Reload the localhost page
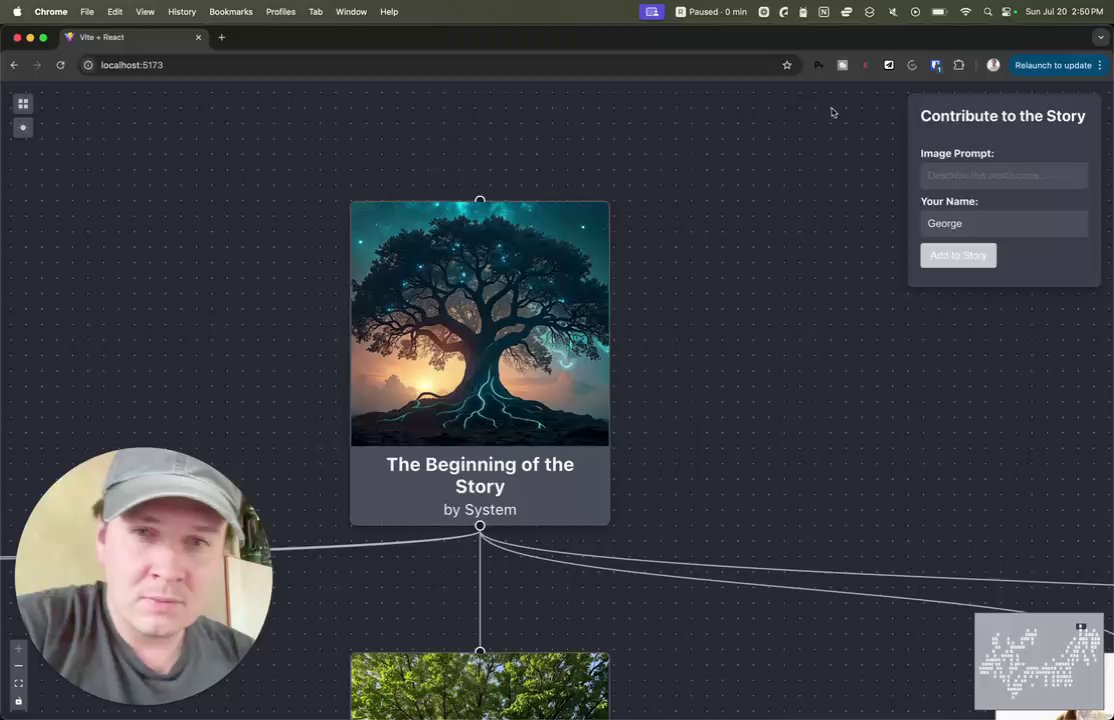 [x=60, y=65]
